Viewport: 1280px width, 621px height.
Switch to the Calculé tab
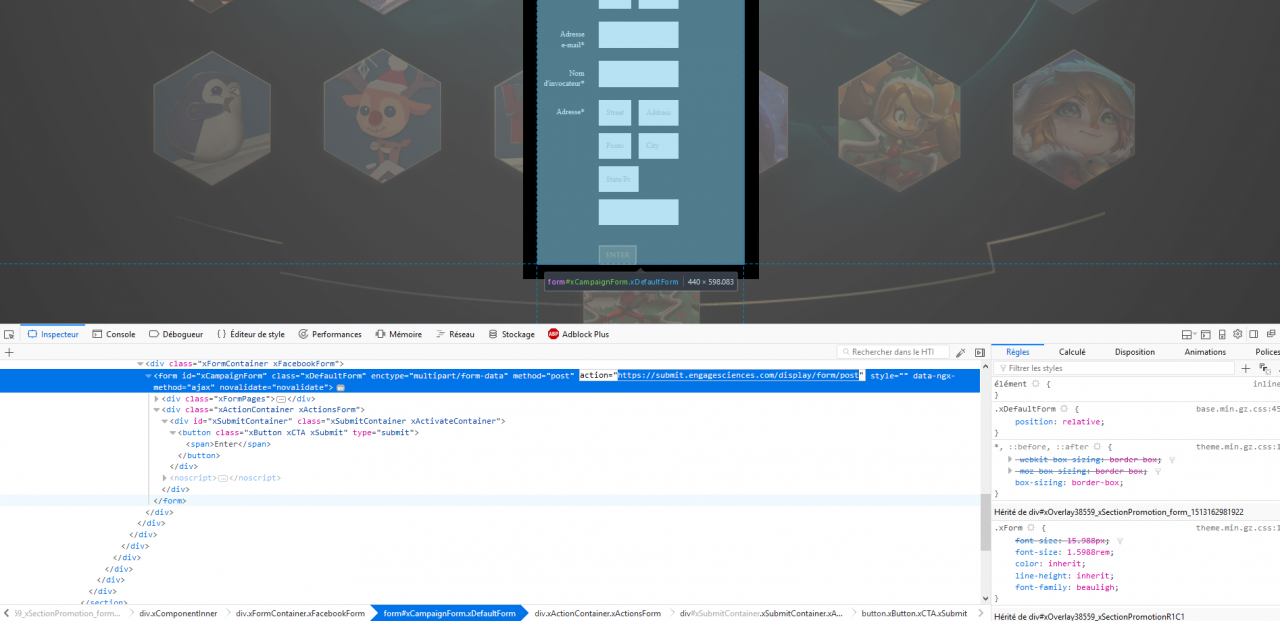[1072, 352]
